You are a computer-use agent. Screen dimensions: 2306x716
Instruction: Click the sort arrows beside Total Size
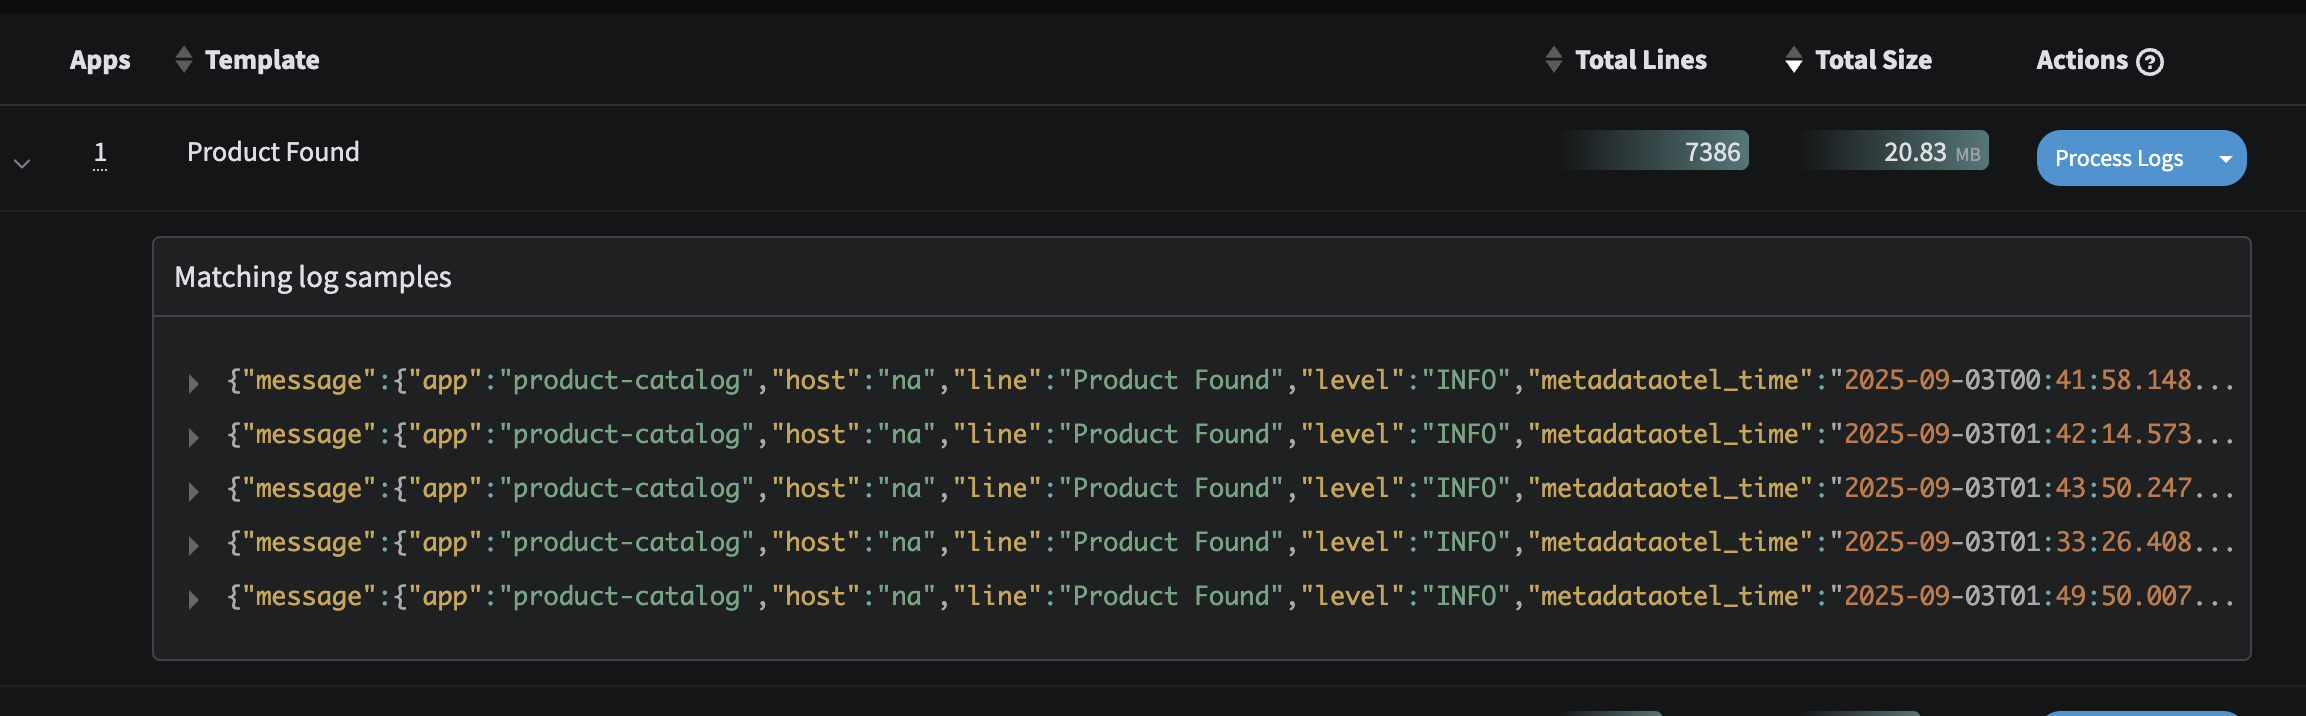[1794, 60]
